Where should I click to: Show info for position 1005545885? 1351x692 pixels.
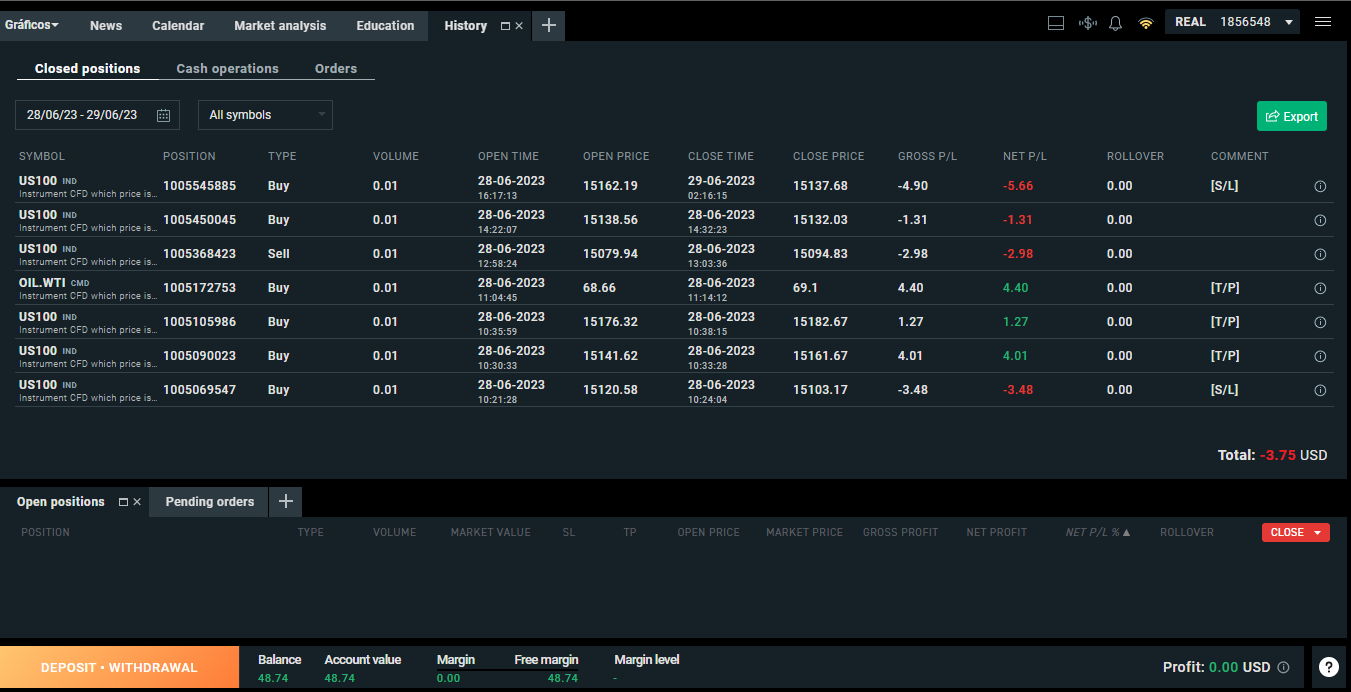click(x=1320, y=186)
